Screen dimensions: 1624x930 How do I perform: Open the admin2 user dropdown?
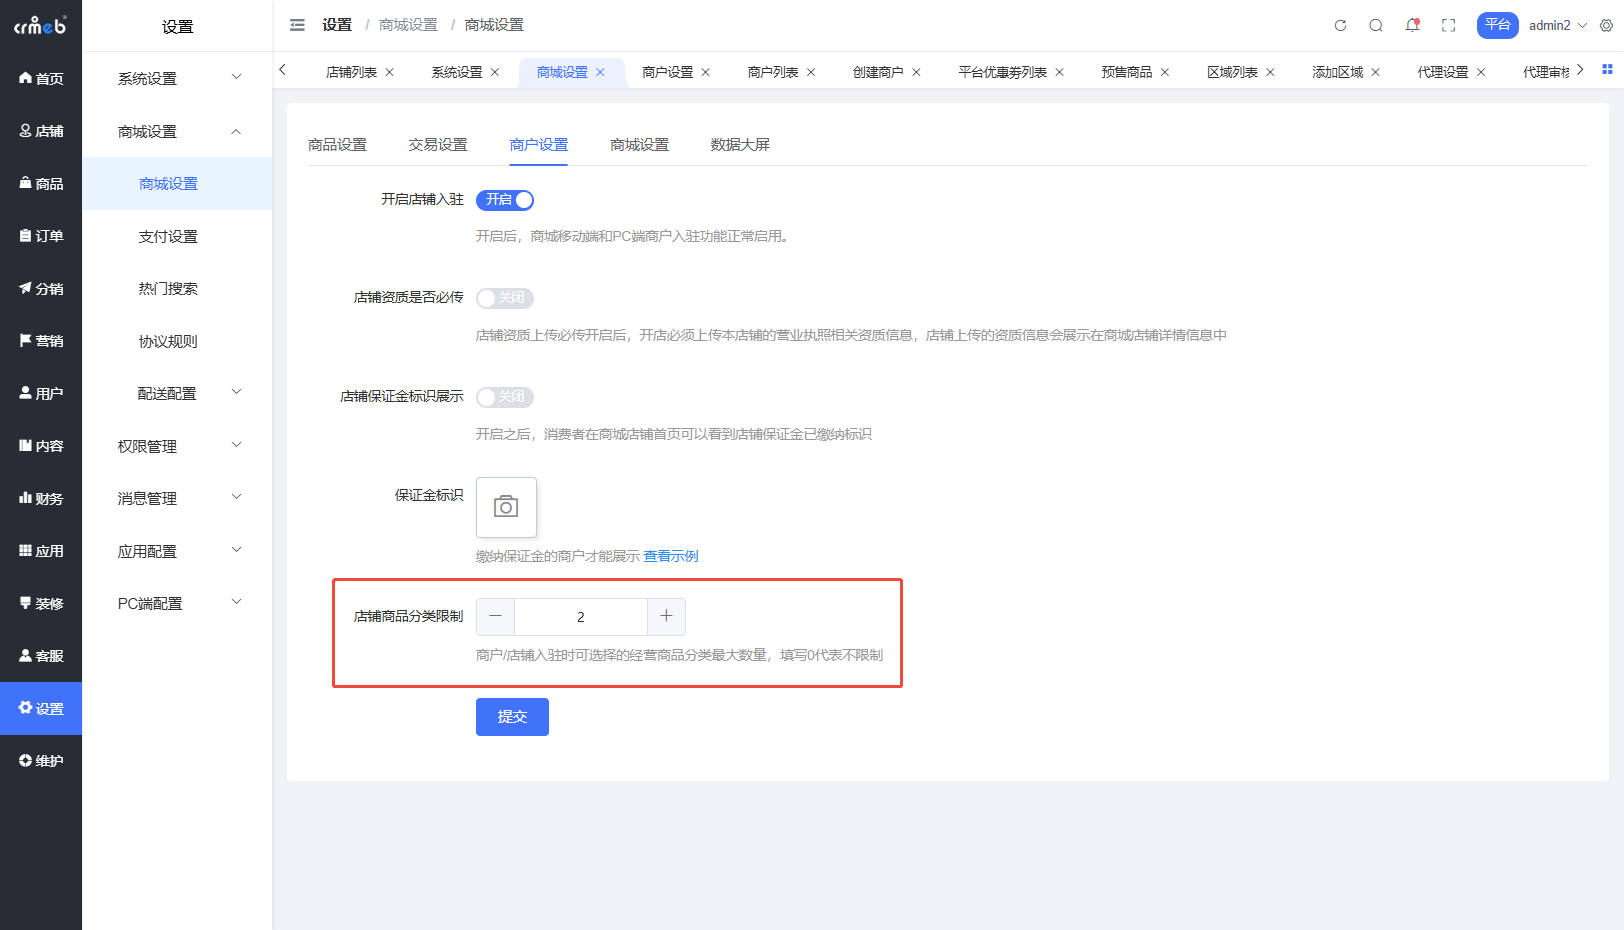1557,25
